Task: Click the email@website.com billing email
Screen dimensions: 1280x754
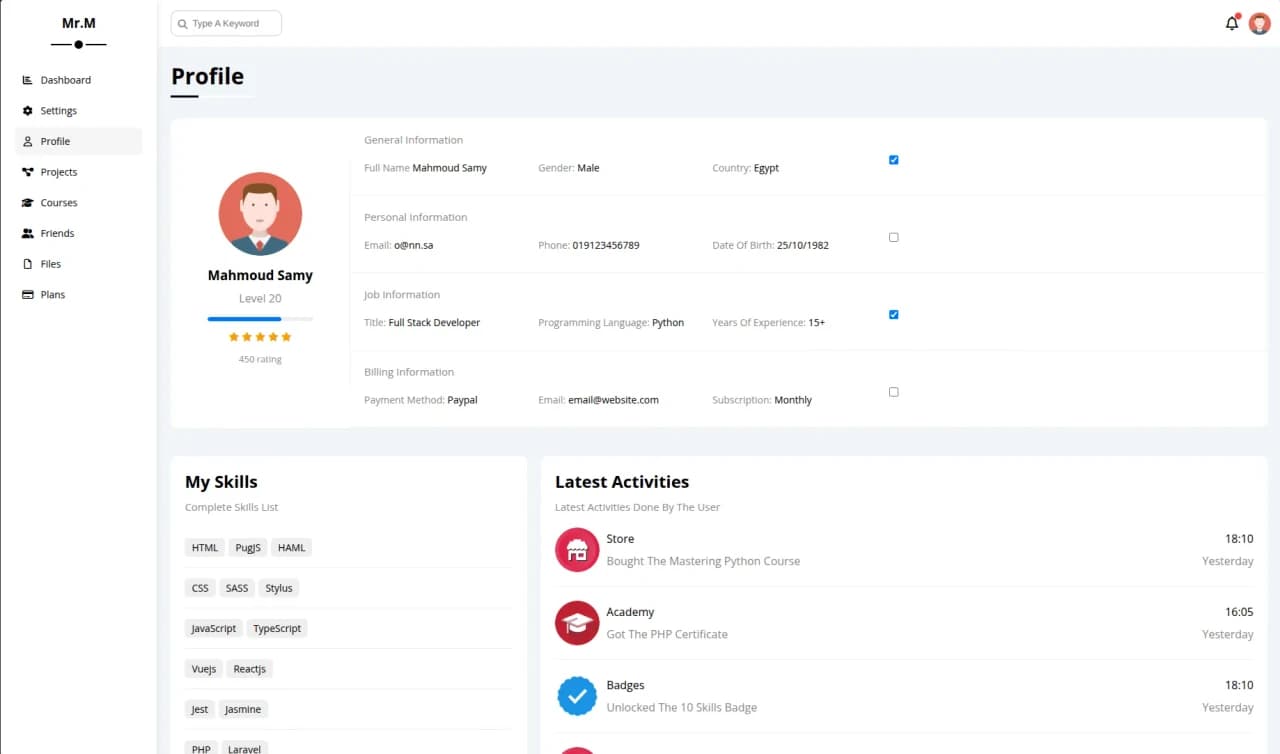Action: [613, 400]
